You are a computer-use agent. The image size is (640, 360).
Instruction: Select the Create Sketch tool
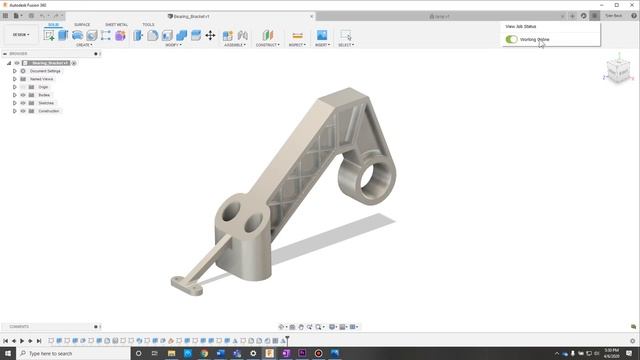[x=49, y=36]
